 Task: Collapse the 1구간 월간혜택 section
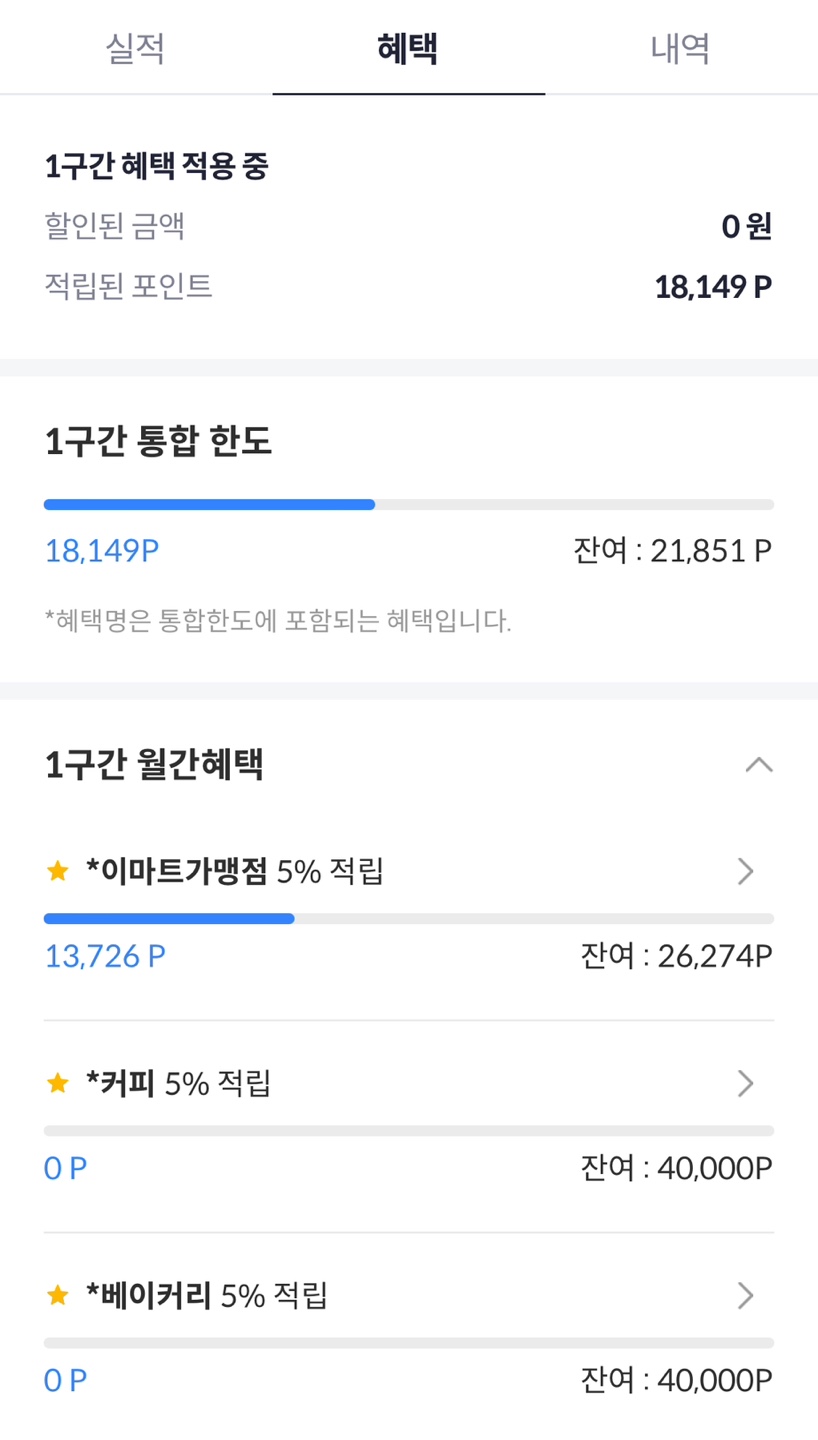(759, 765)
